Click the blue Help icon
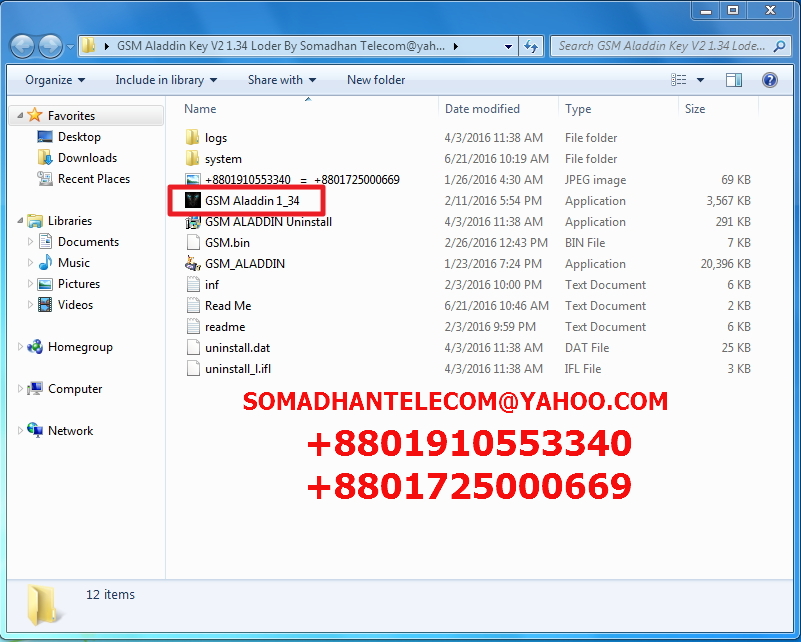Viewport: 801px width, 642px height. (x=770, y=80)
